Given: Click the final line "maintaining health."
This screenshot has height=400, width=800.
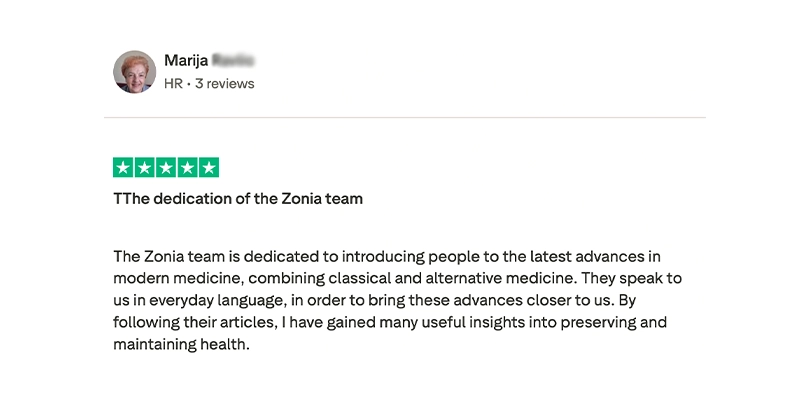Looking at the screenshot, I should (180, 345).
